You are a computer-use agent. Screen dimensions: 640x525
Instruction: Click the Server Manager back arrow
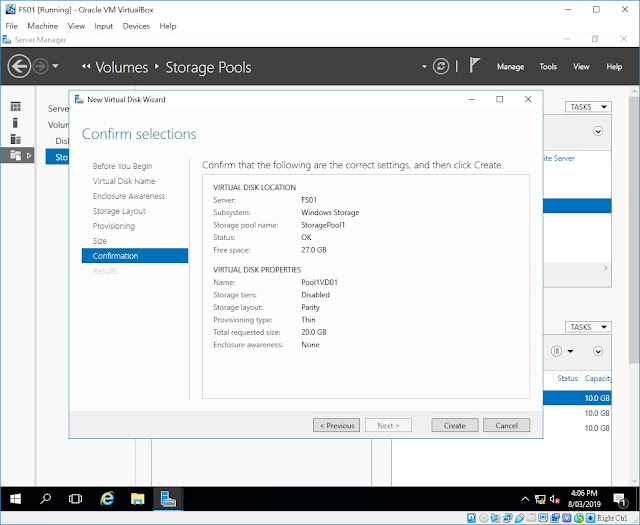coord(19,66)
